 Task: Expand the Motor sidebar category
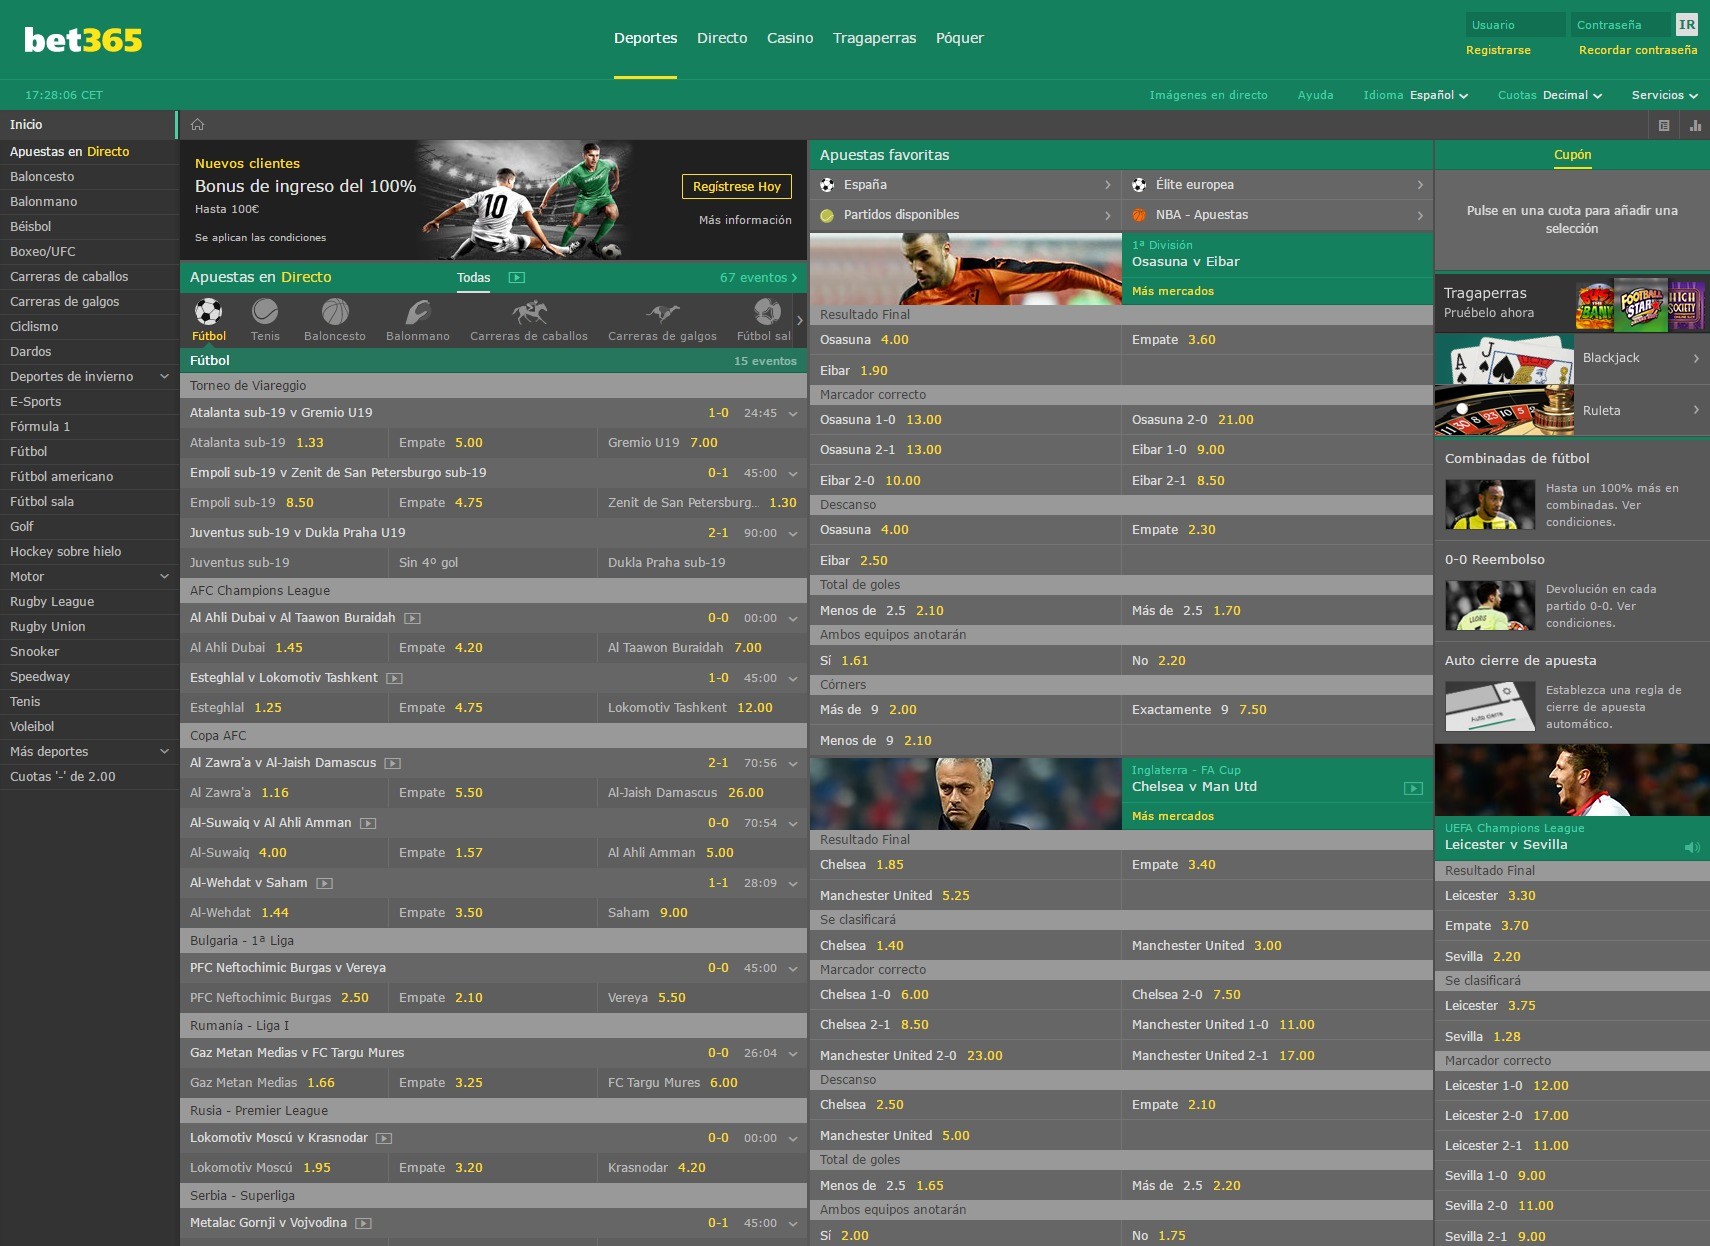point(165,577)
